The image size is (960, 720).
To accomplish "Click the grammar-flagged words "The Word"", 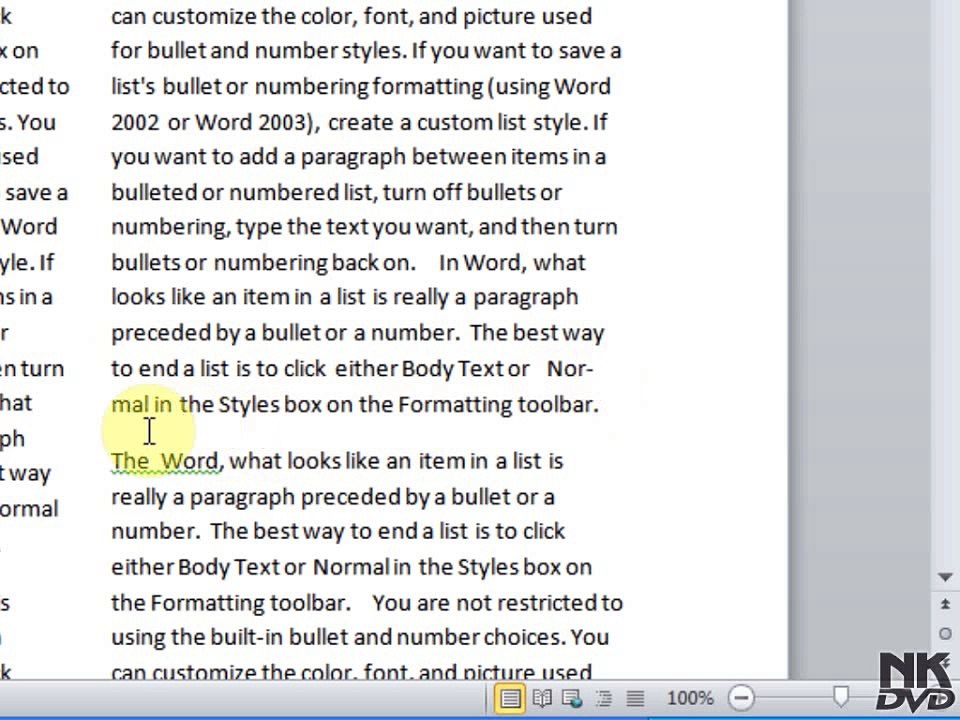I will (165, 460).
